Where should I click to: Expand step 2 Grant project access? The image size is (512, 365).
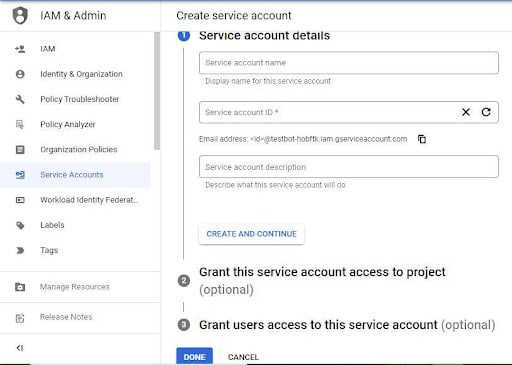pos(322,281)
